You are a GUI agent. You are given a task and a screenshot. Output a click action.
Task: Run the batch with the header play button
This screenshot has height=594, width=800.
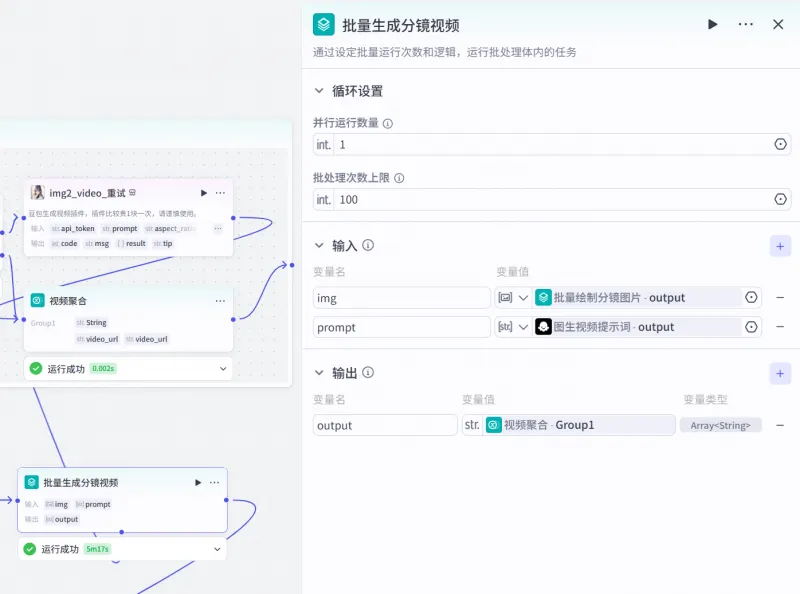713,24
